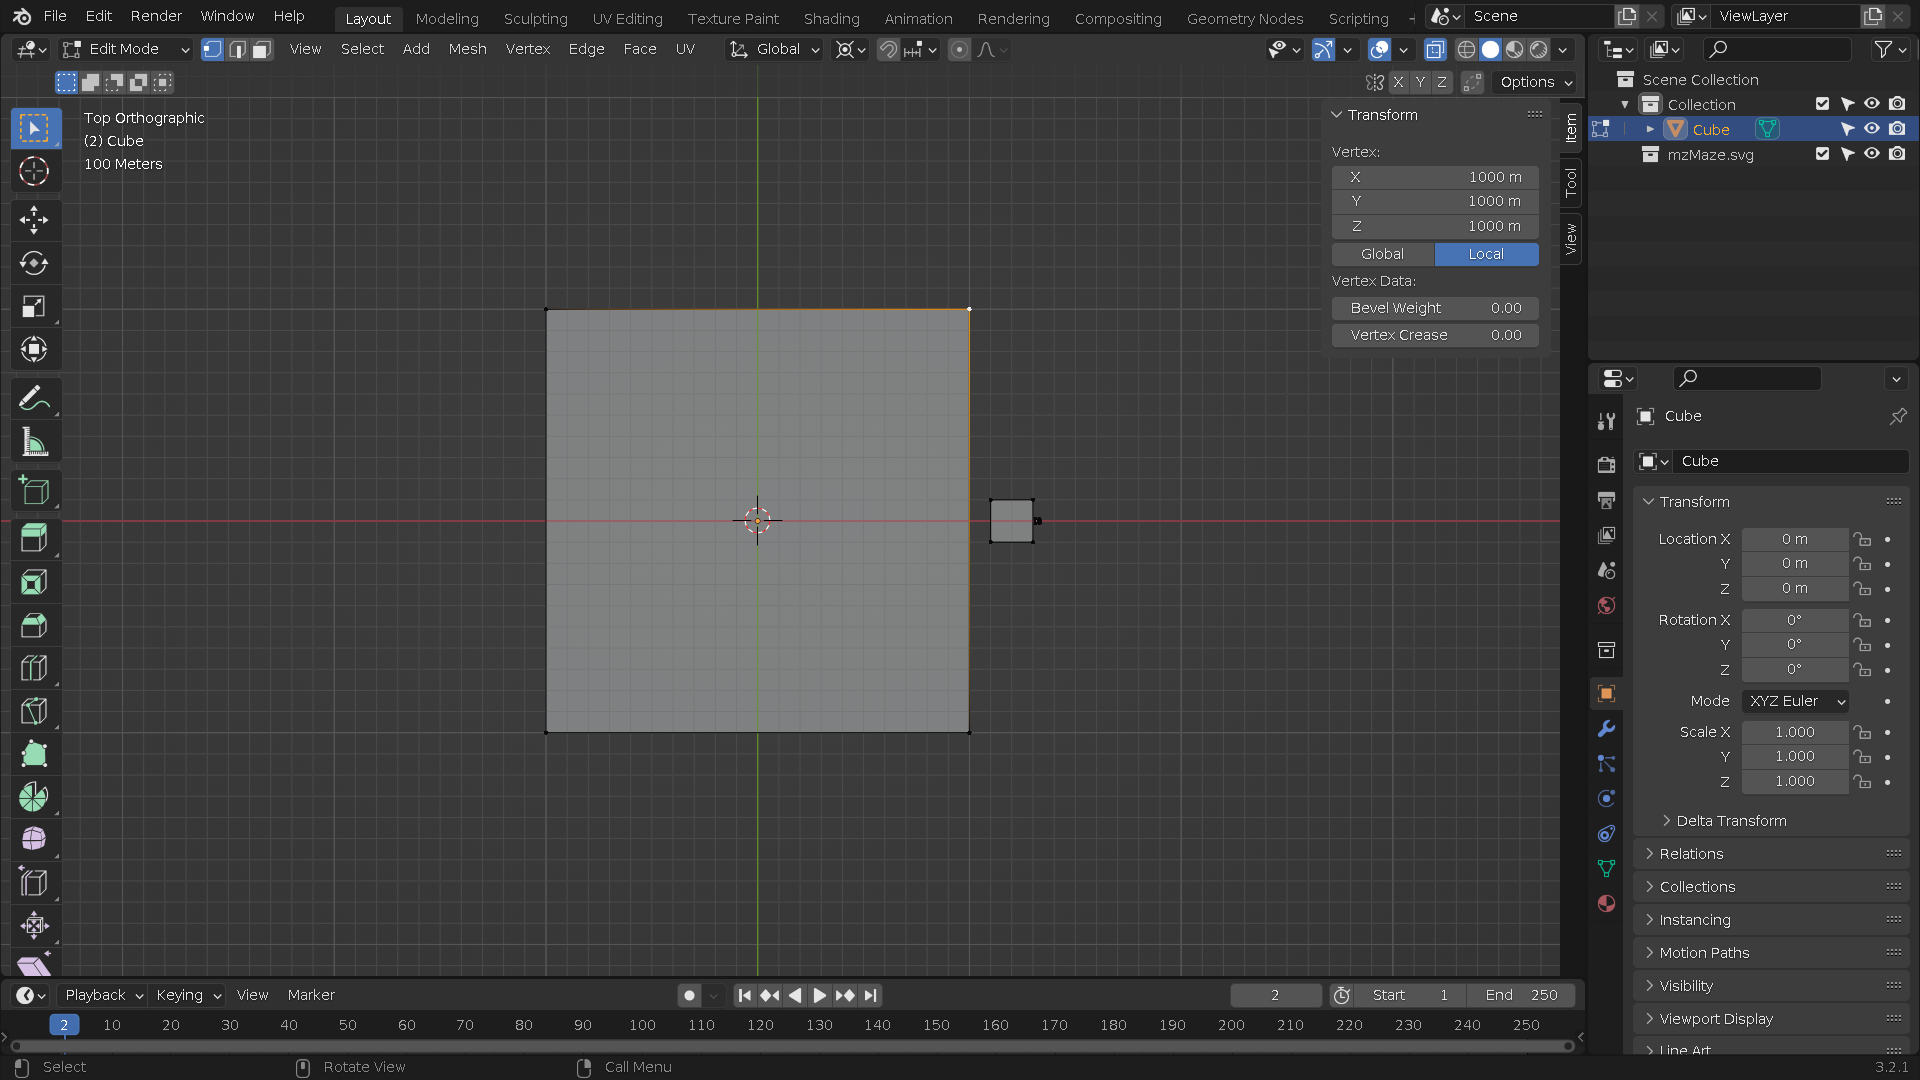Open the Edit Mode dropdown
Viewport: 1920px width, 1080px height.
click(x=126, y=49)
